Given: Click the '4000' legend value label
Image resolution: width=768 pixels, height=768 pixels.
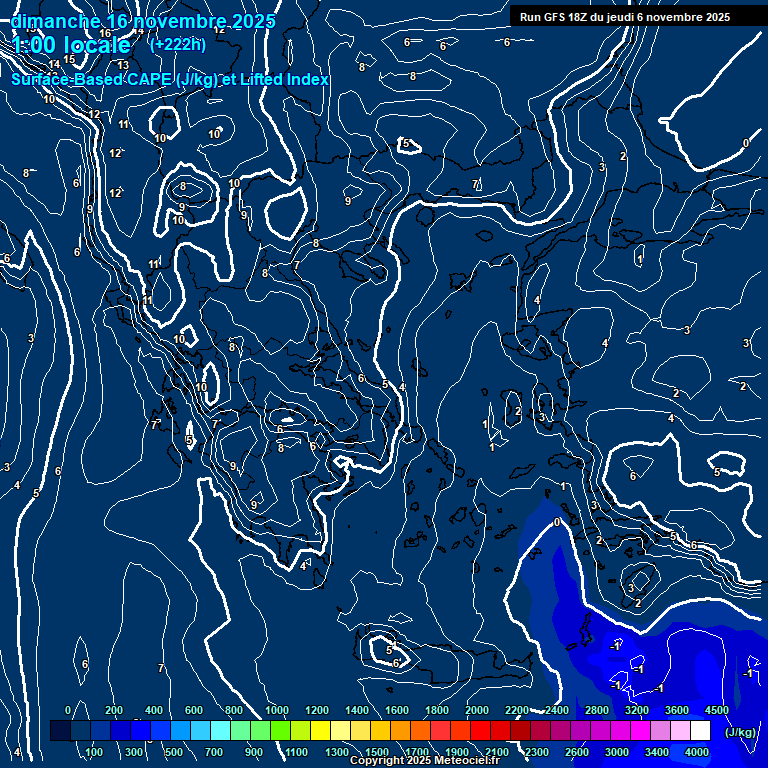Looking at the screenshot, I should click(696, 752).
